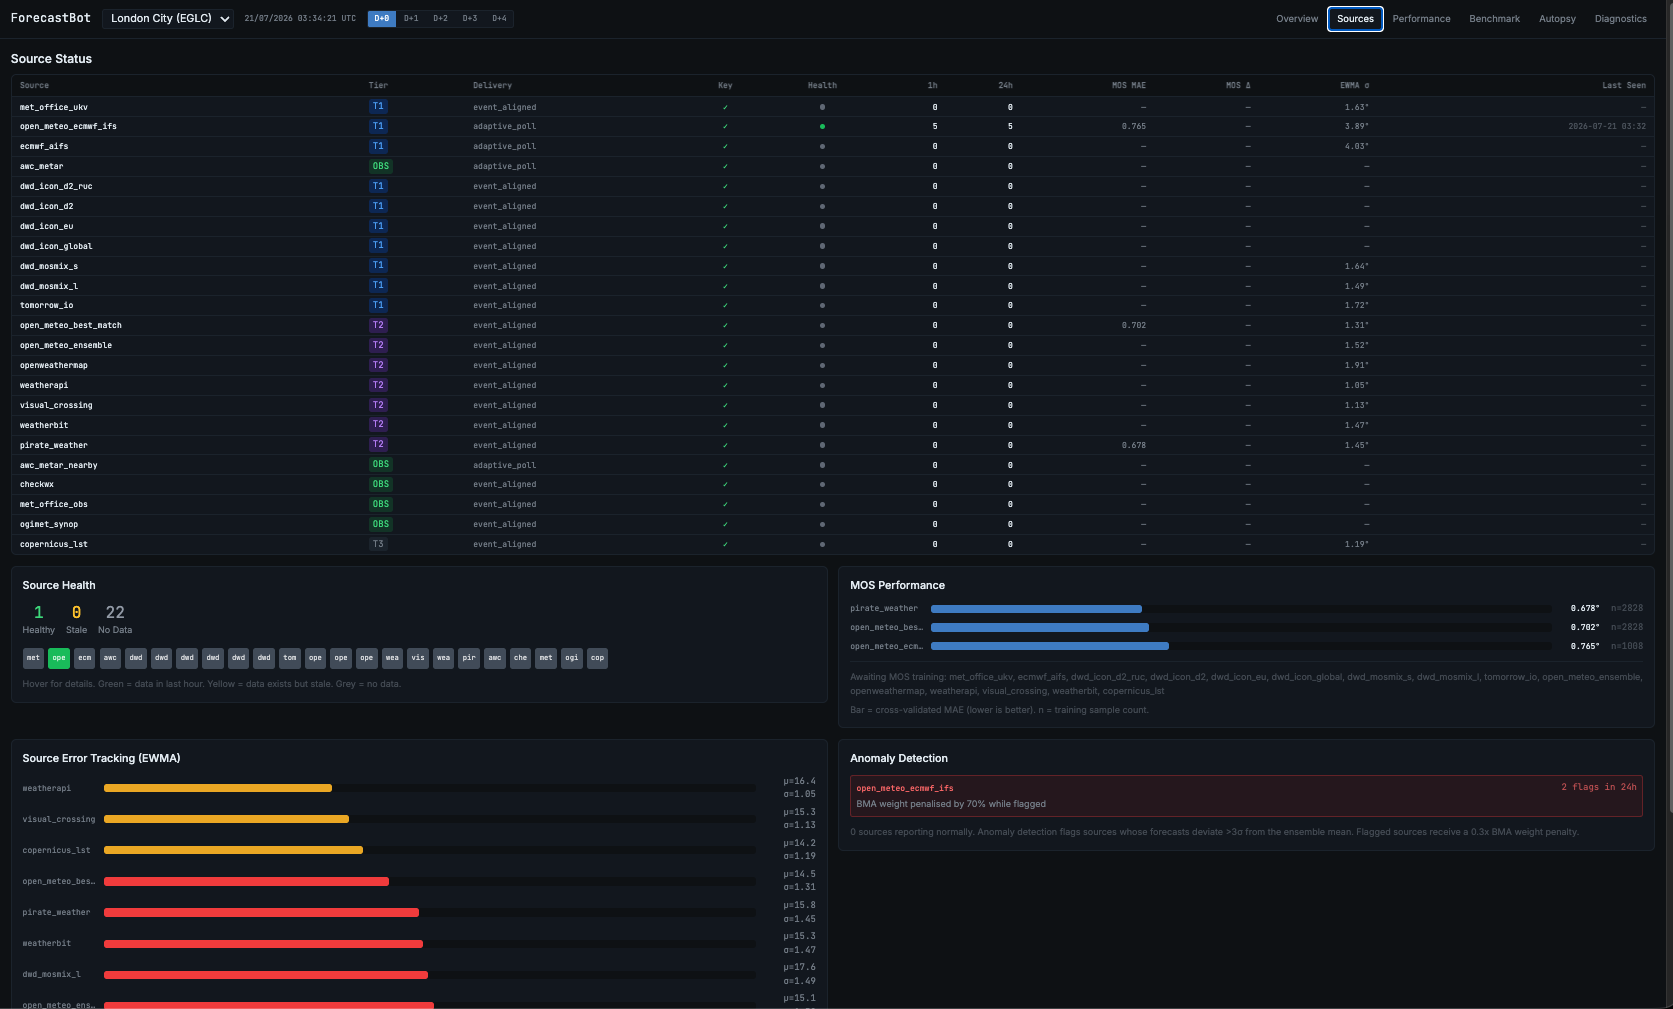The image size is (1673, 1009).
Task: Switch to the D+3 forecast day
Action: [x=470, y=18]
